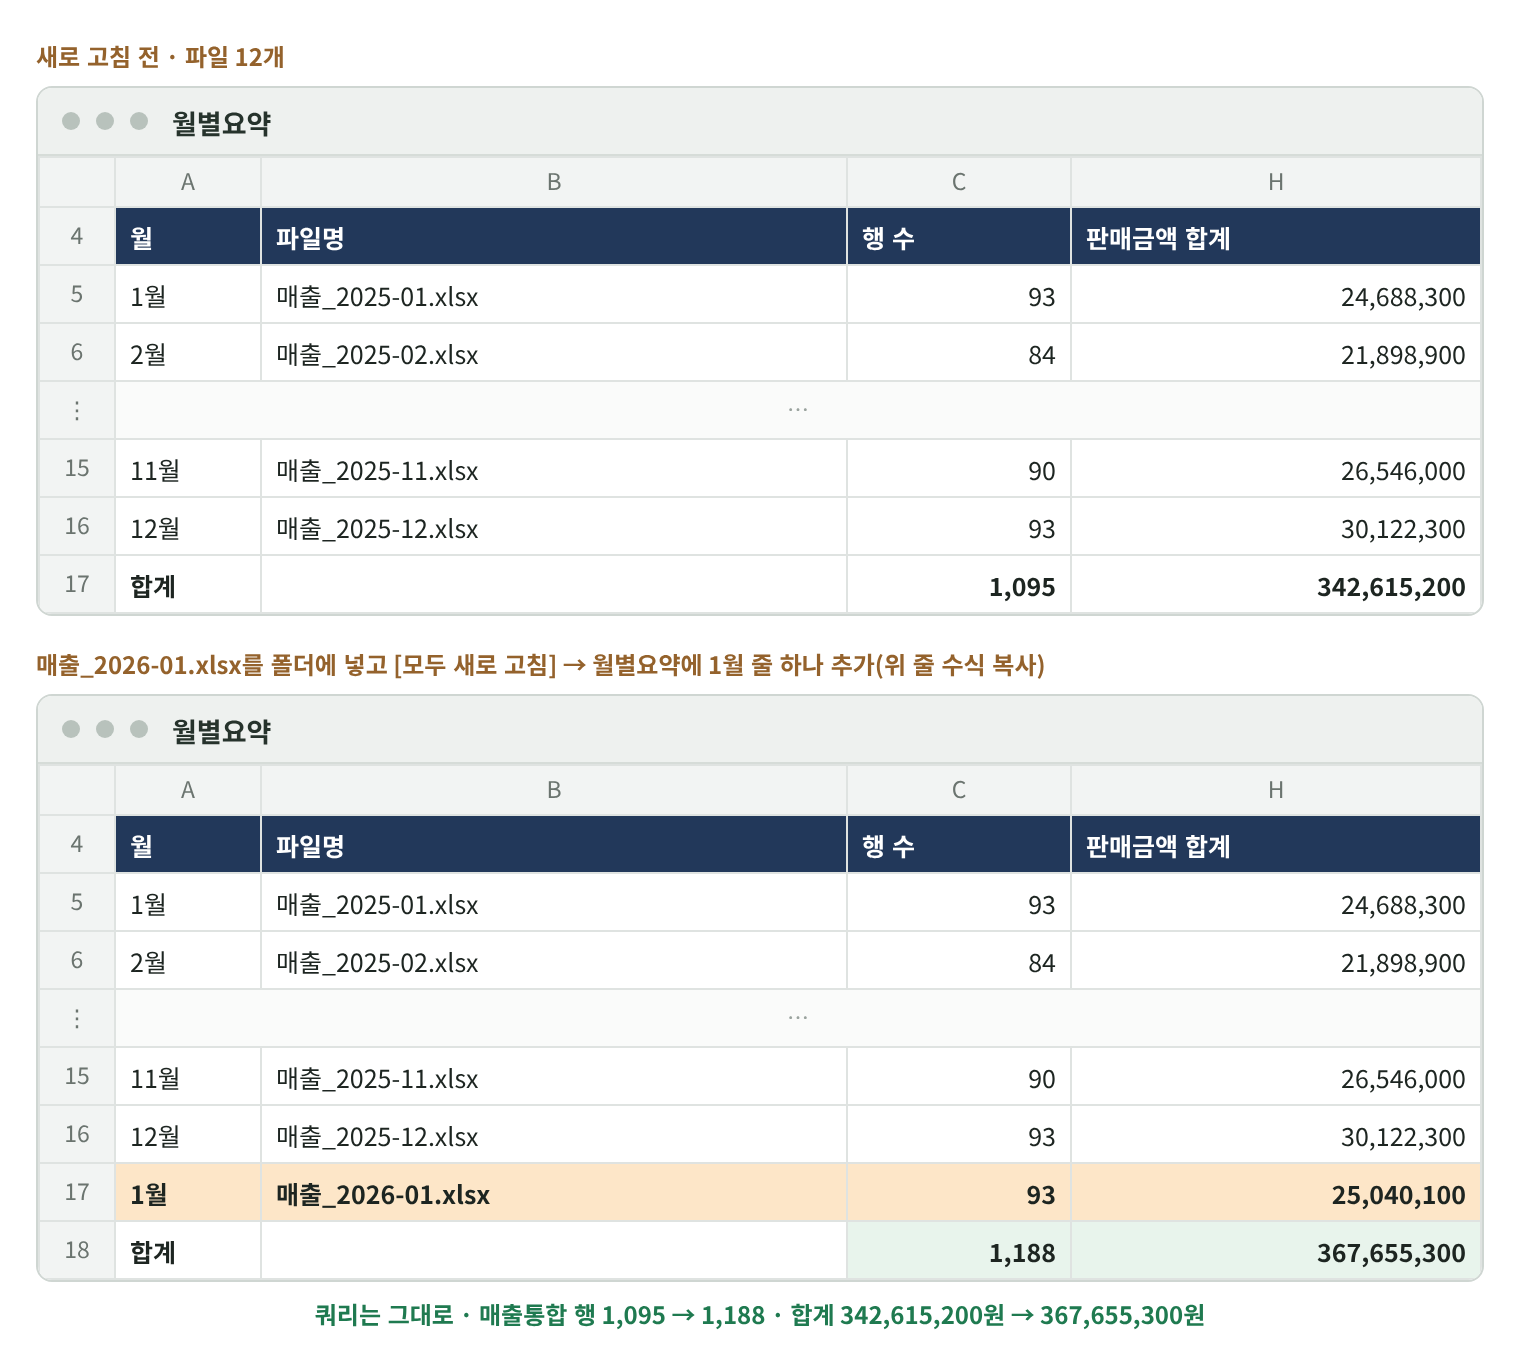The height and width of the screenshot is (1368, 1520).
Task: Click 26,546,000 in the after-refresh window
Action: point(1275,1078)
